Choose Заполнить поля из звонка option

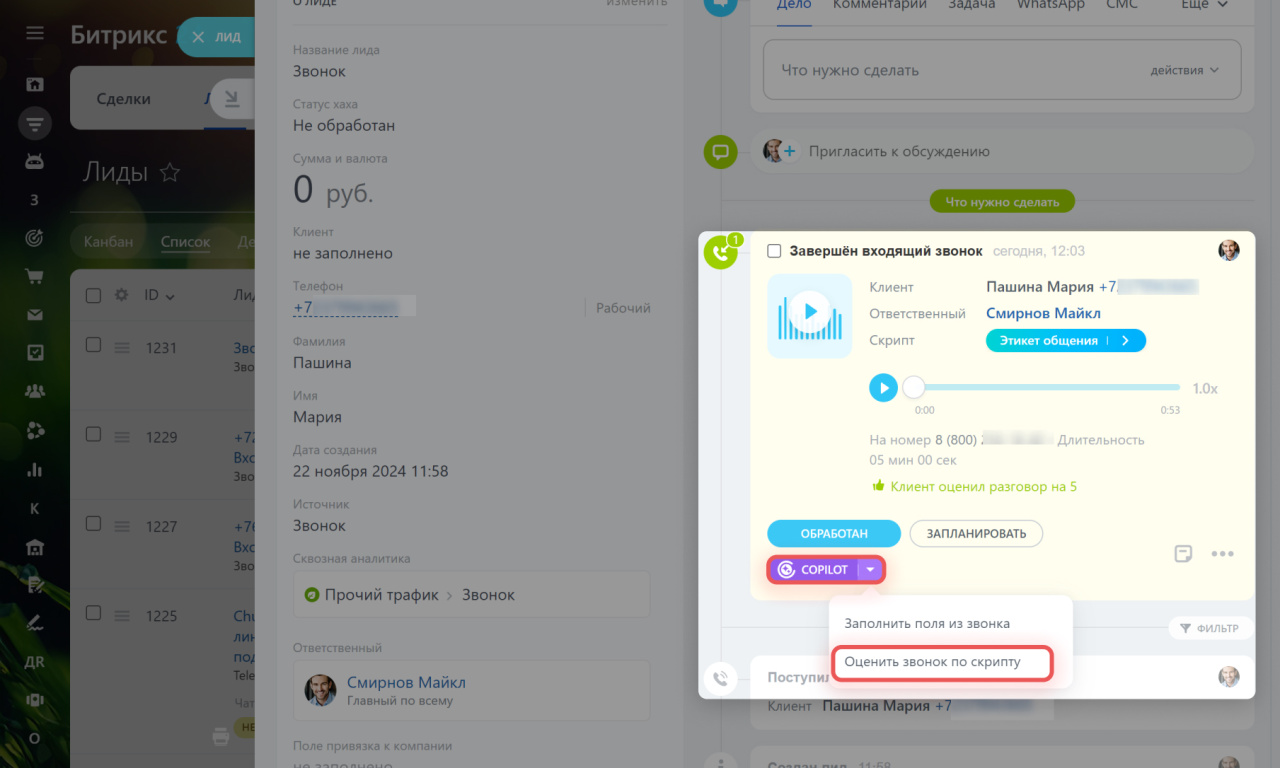point(927,623)
